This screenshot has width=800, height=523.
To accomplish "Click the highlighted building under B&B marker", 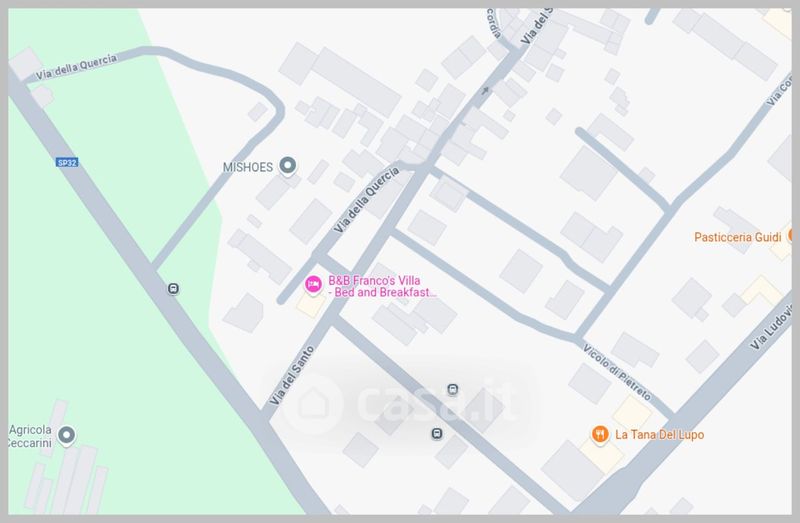I will click(x=311, y=305).
